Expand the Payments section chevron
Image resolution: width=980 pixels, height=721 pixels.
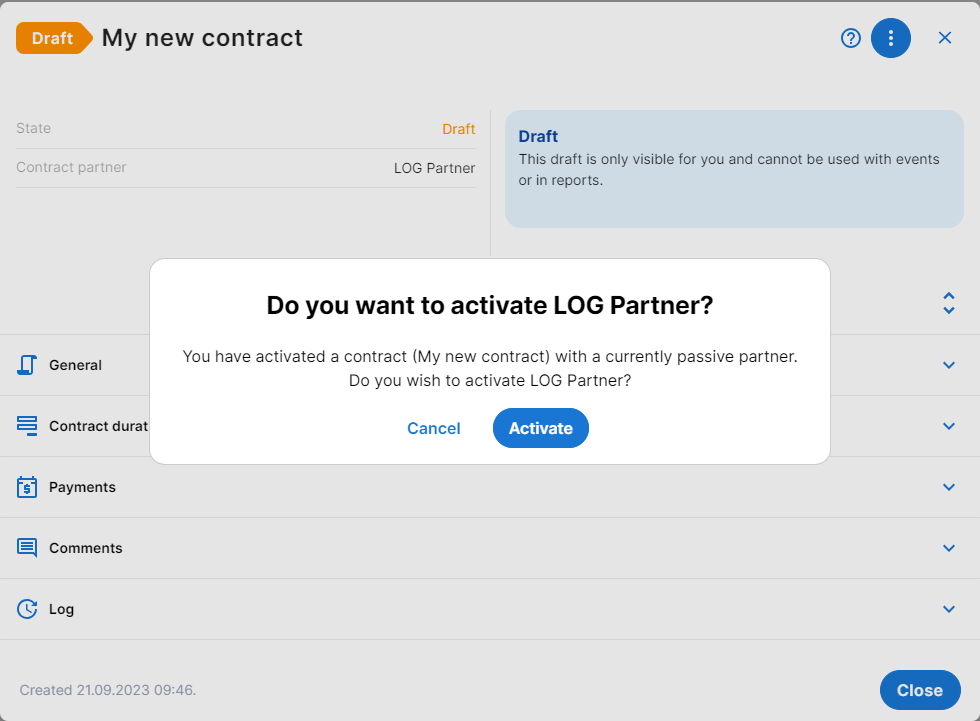pos(949,487)
